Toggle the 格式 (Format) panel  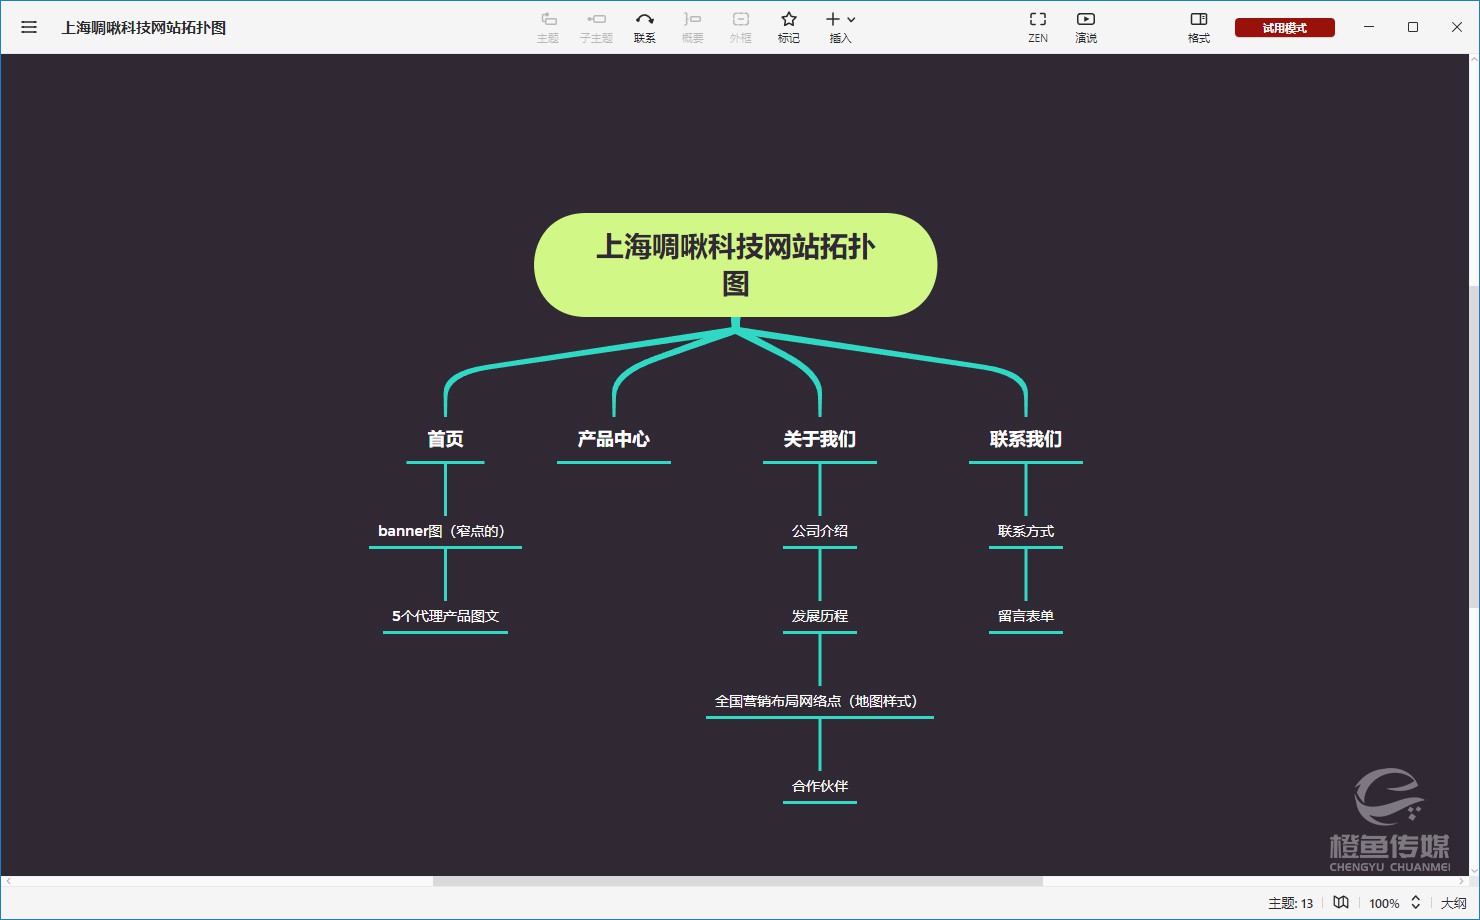[1199, 27]
